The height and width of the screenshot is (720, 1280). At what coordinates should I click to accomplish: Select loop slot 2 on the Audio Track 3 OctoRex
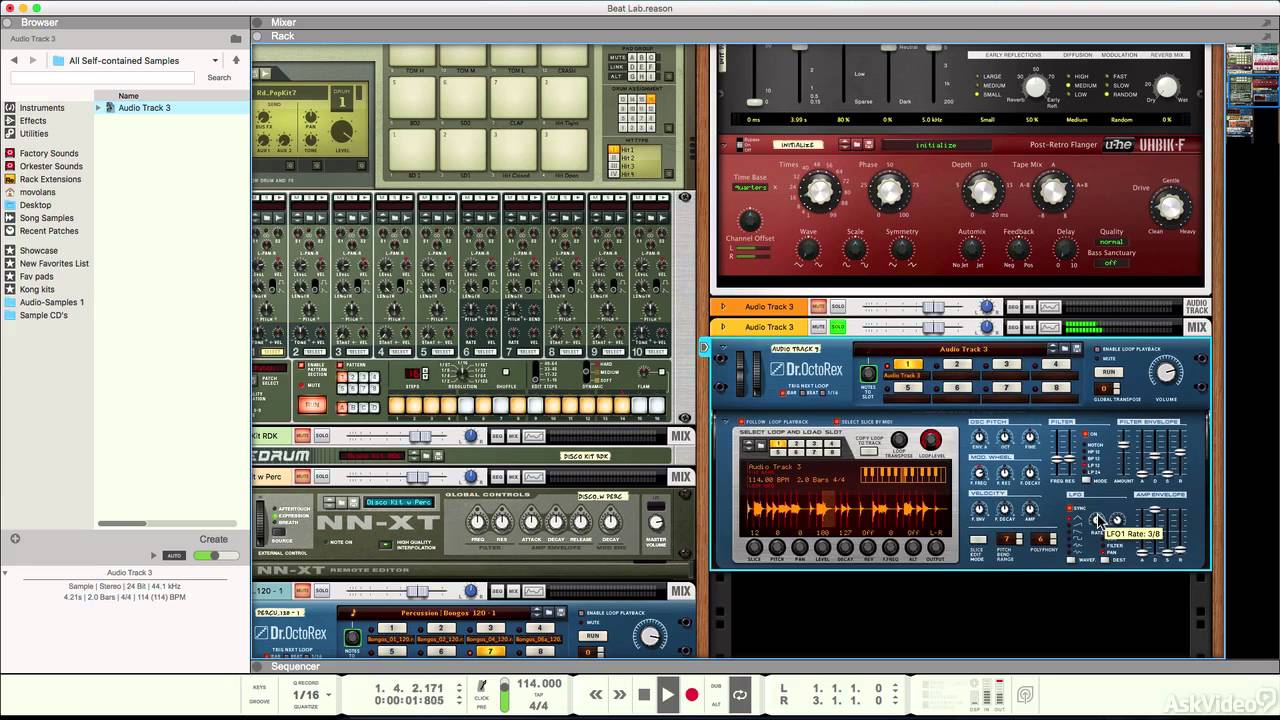[x=957, y=364]
